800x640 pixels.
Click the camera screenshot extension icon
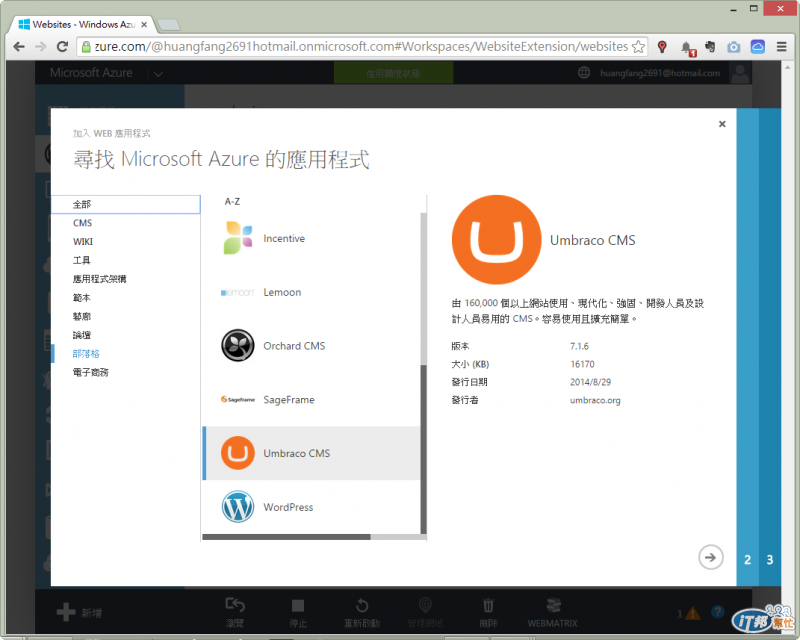click(734, 47)
